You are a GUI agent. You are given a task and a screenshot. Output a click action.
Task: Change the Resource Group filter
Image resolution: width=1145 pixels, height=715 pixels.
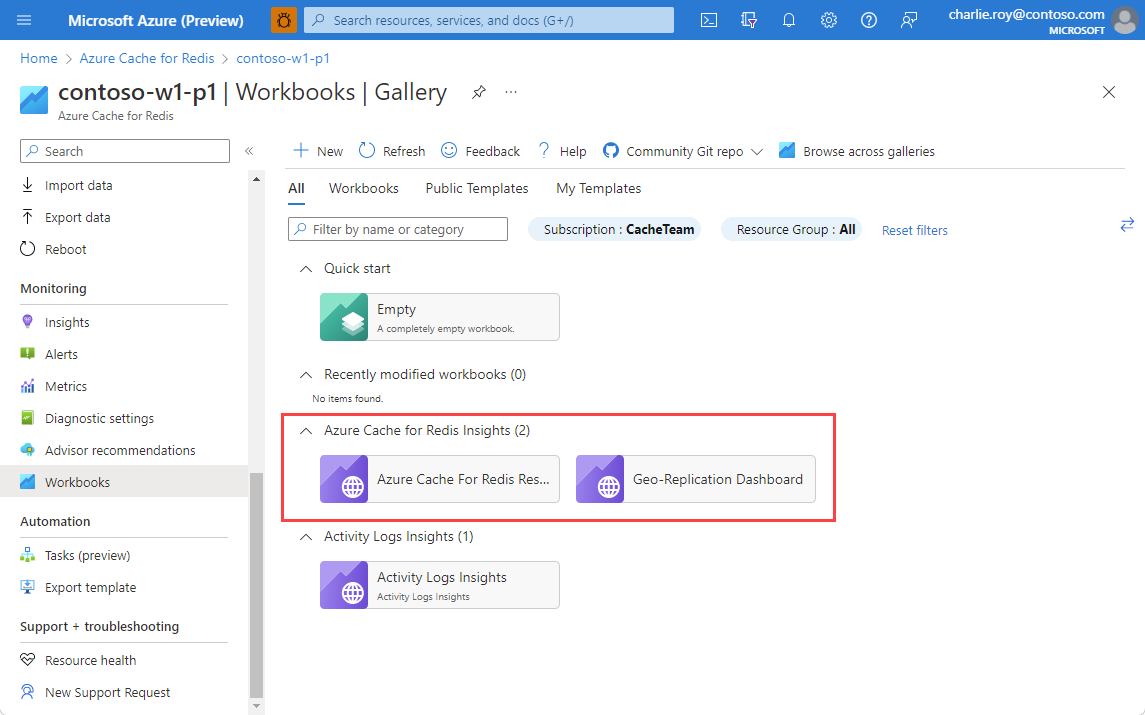[x=791, y=229]
